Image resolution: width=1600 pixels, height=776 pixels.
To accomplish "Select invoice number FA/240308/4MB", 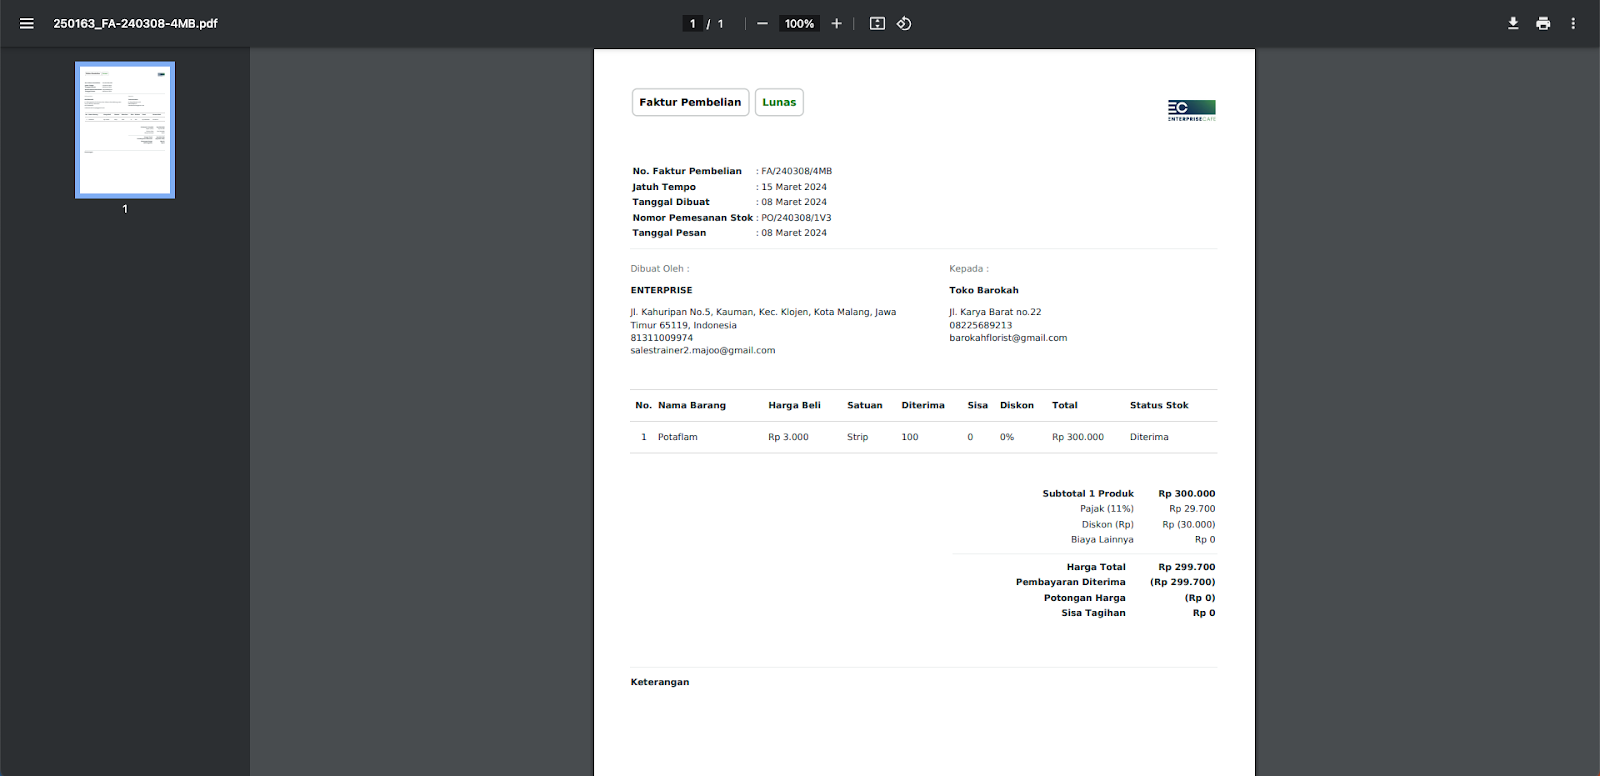I will click(796, 171).
